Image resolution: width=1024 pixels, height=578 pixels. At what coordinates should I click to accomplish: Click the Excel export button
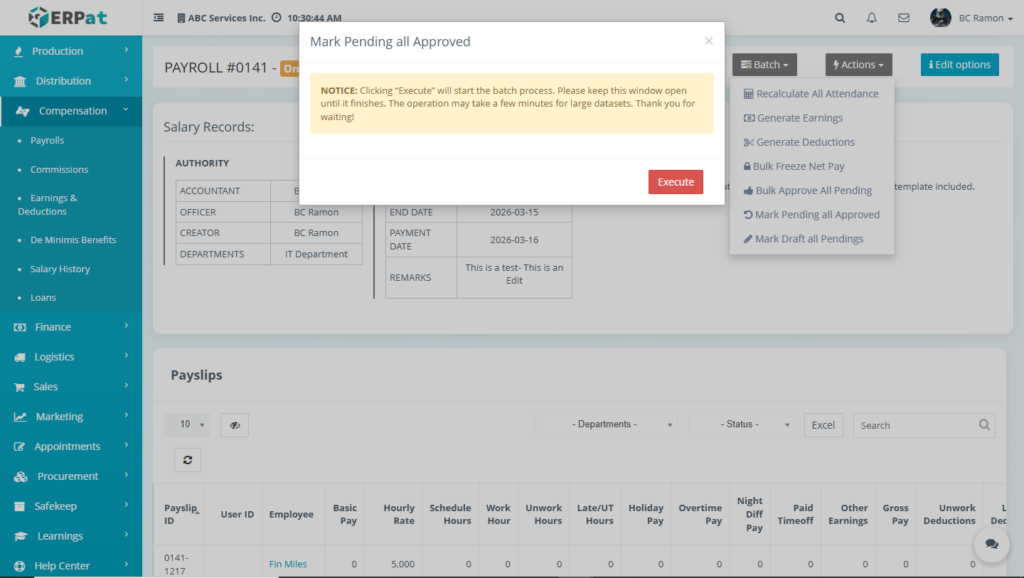click(x=823, y=425)
